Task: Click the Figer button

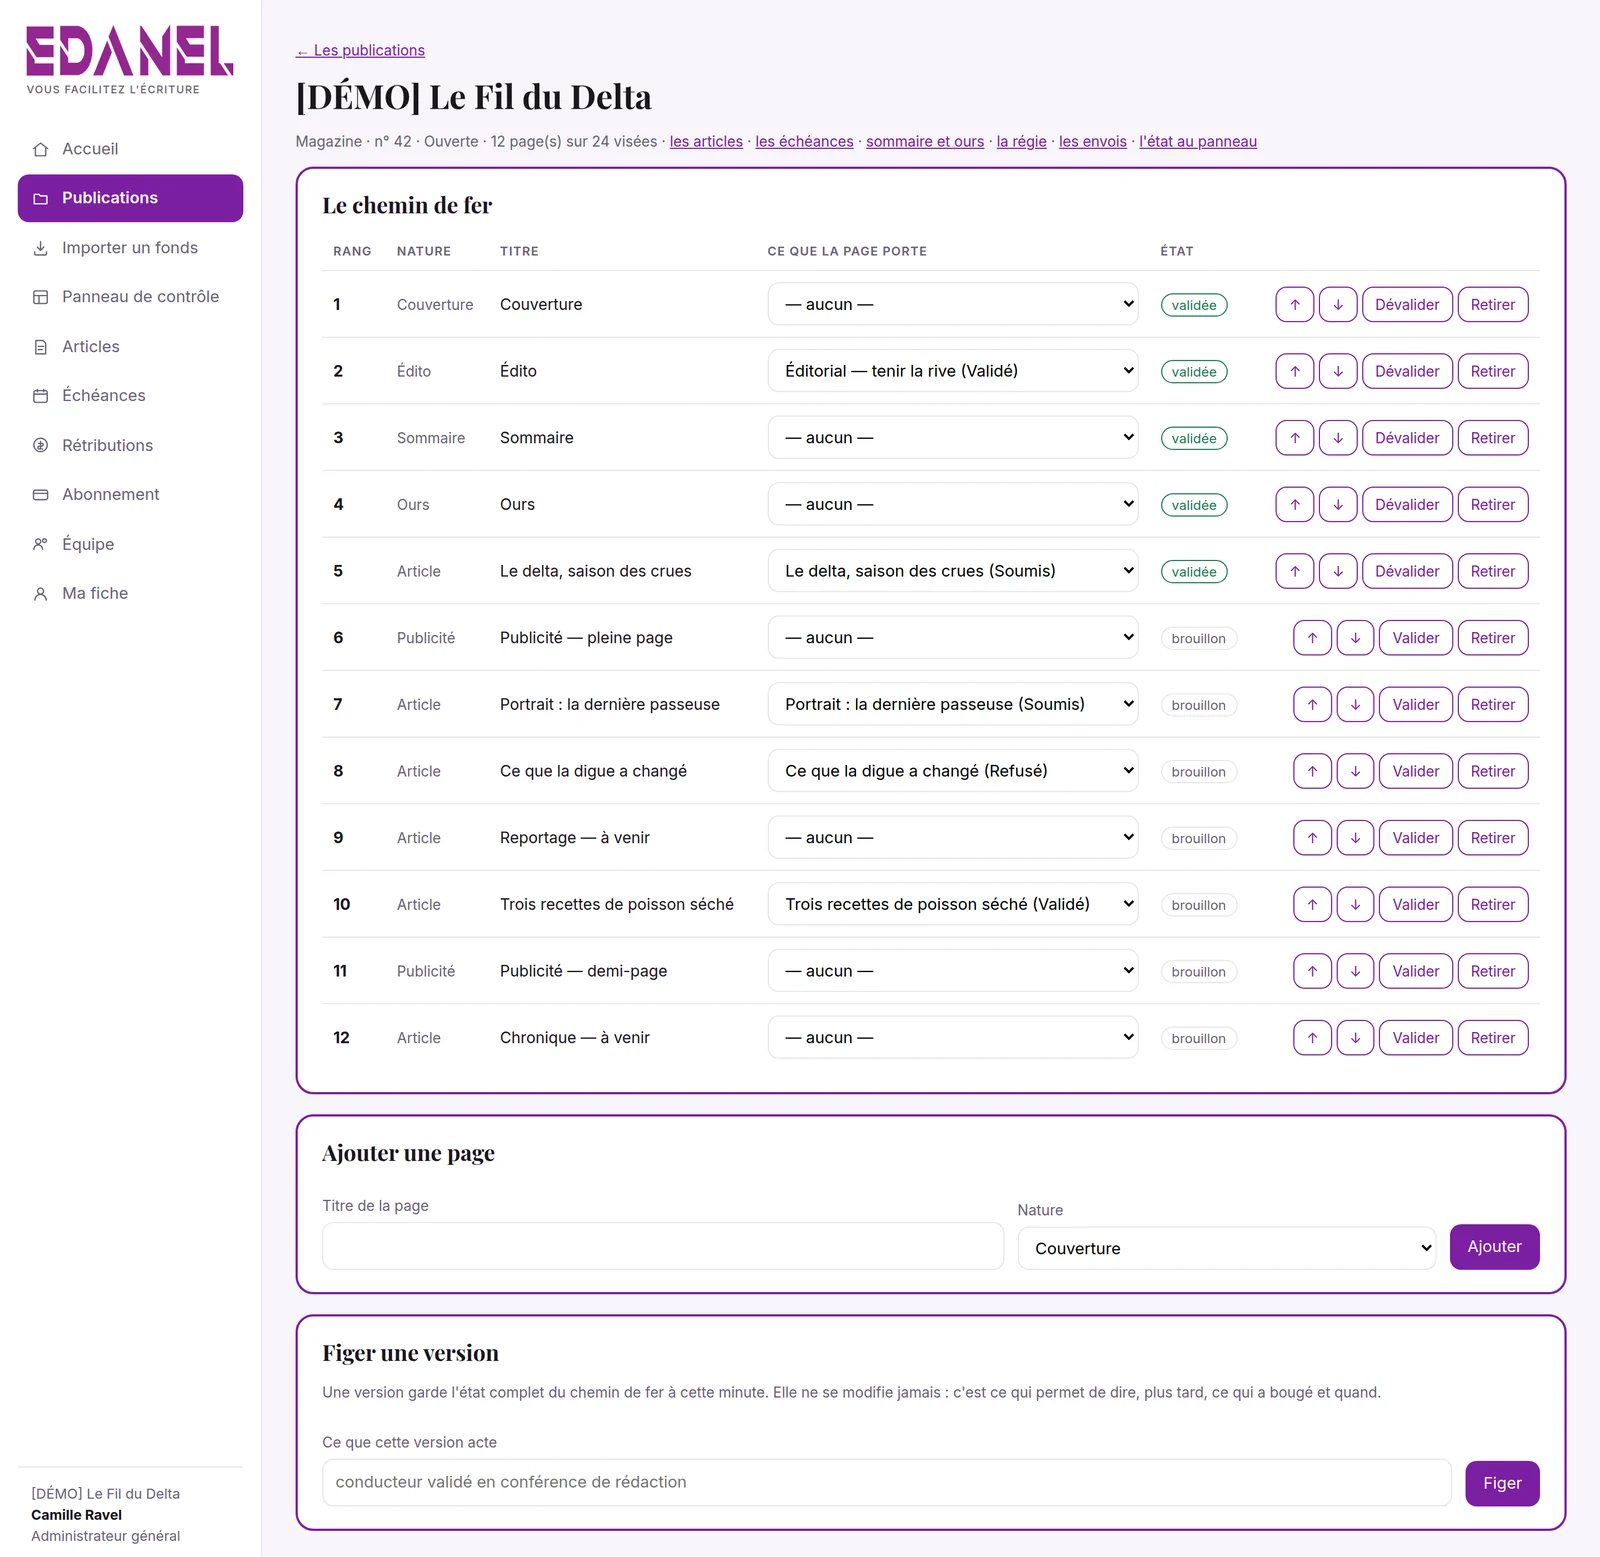Action: click(1502, 1483)
